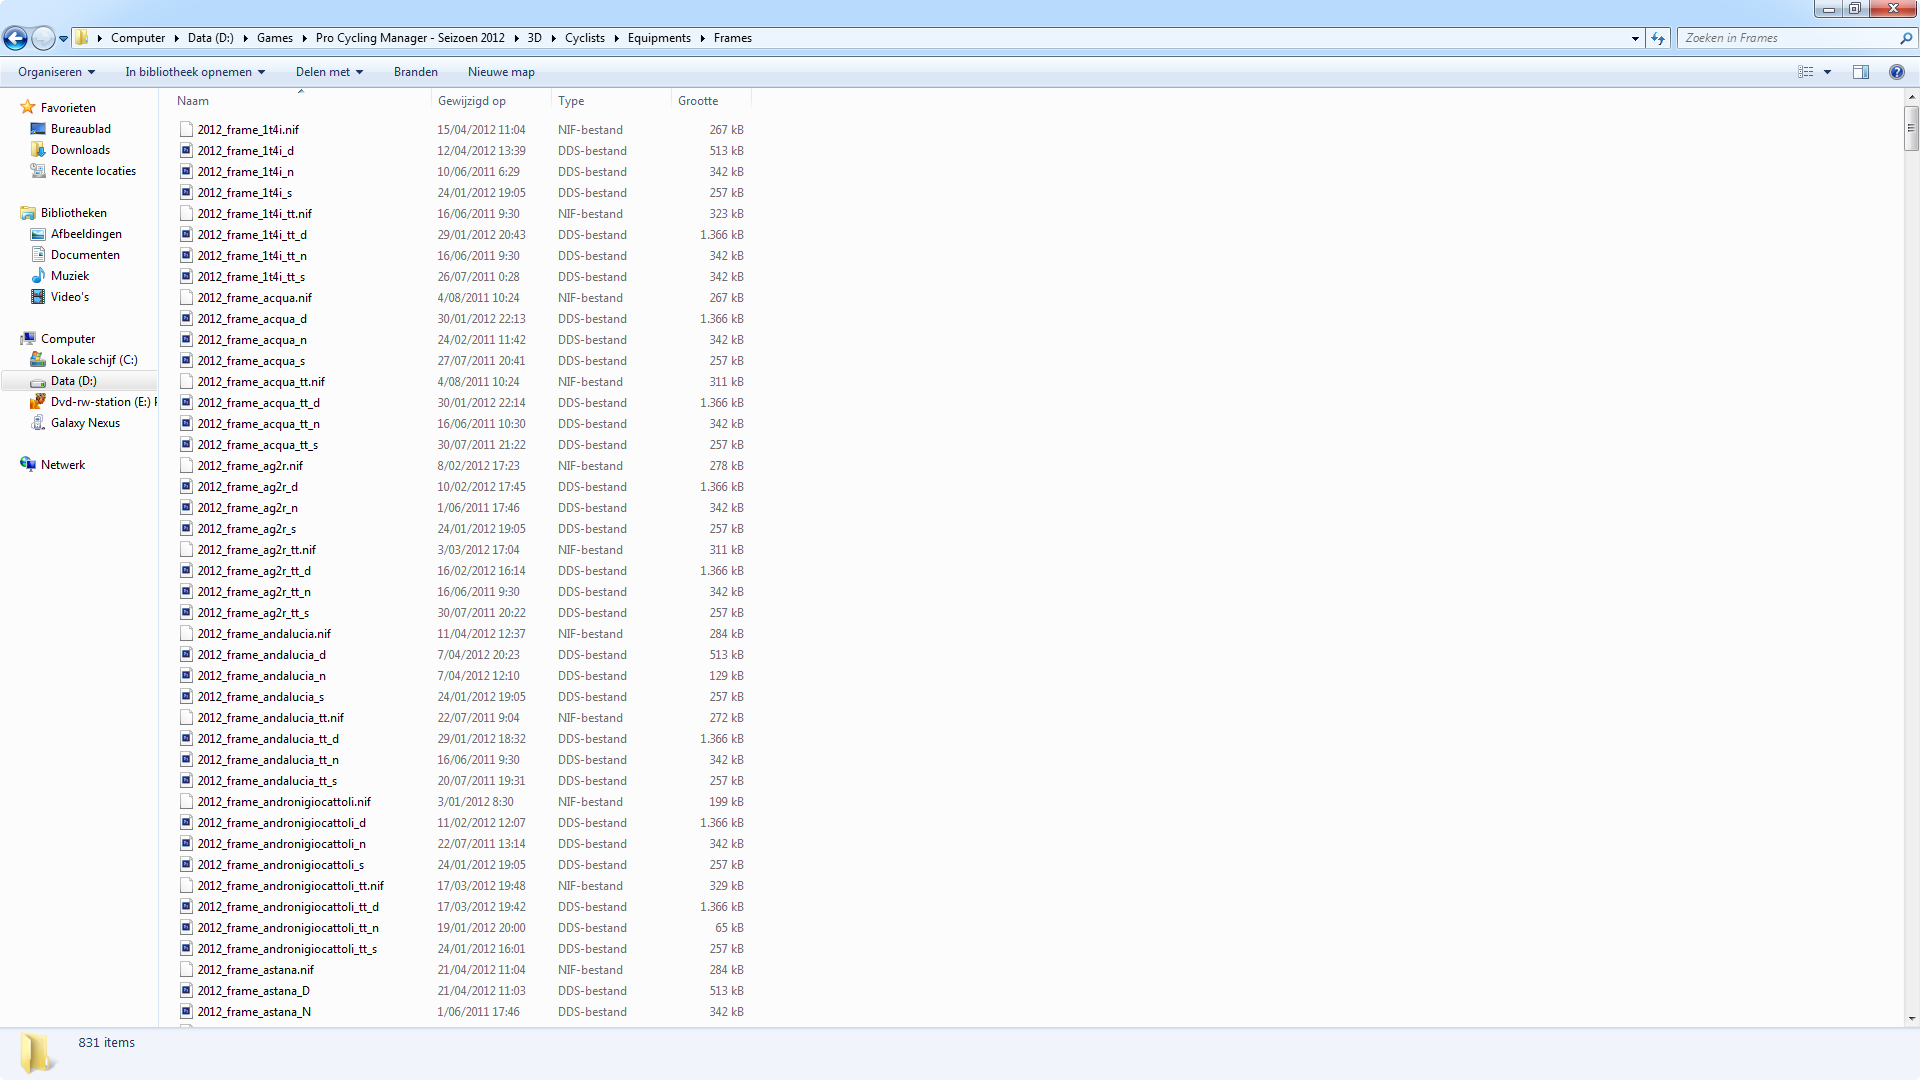
Task: Select file 2012_frame_acqua.nif
Action: click(254, 298)
